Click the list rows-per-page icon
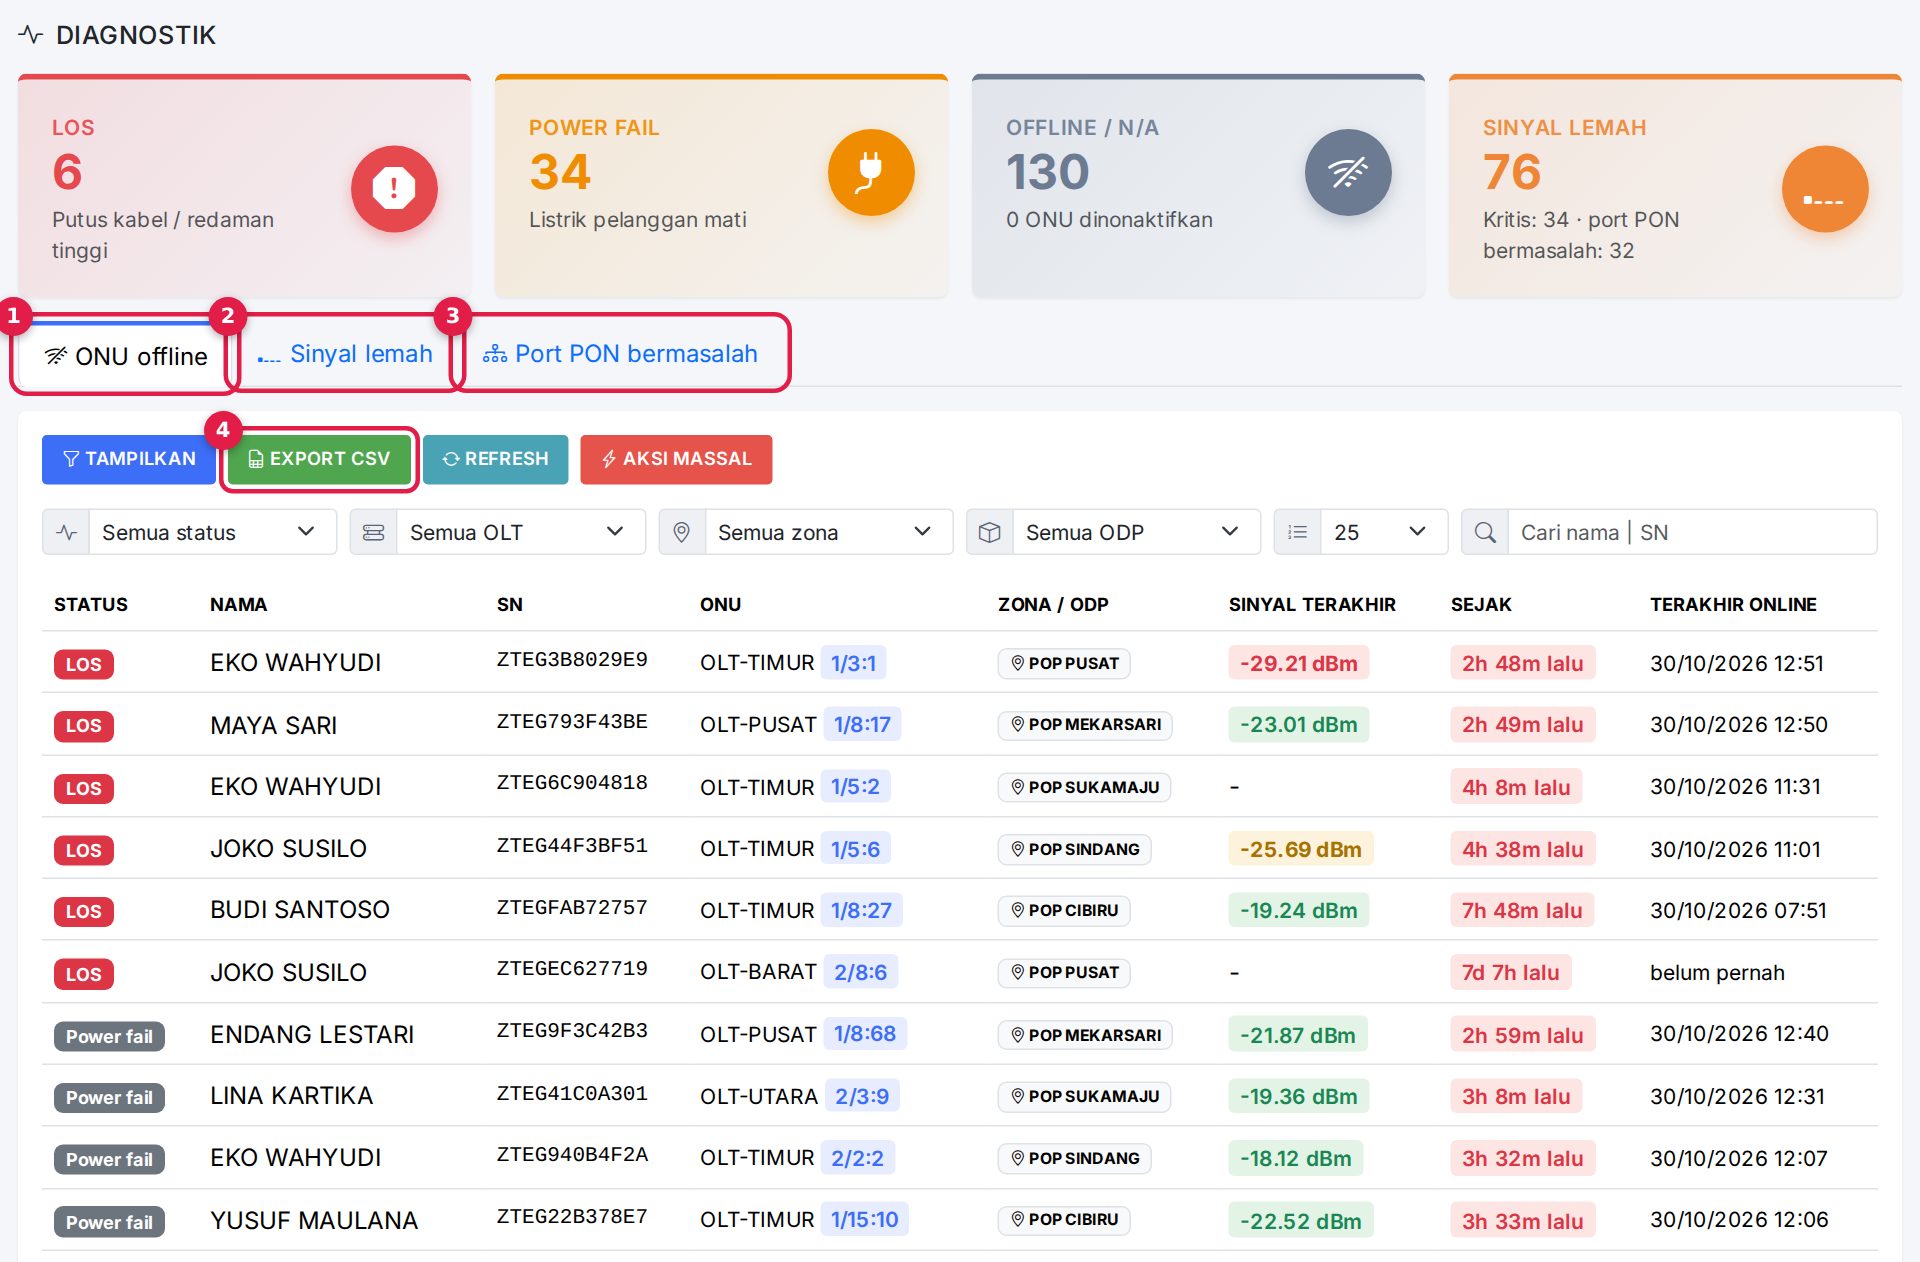This screenshot has height=1262, width=1920. (1297, 532)
